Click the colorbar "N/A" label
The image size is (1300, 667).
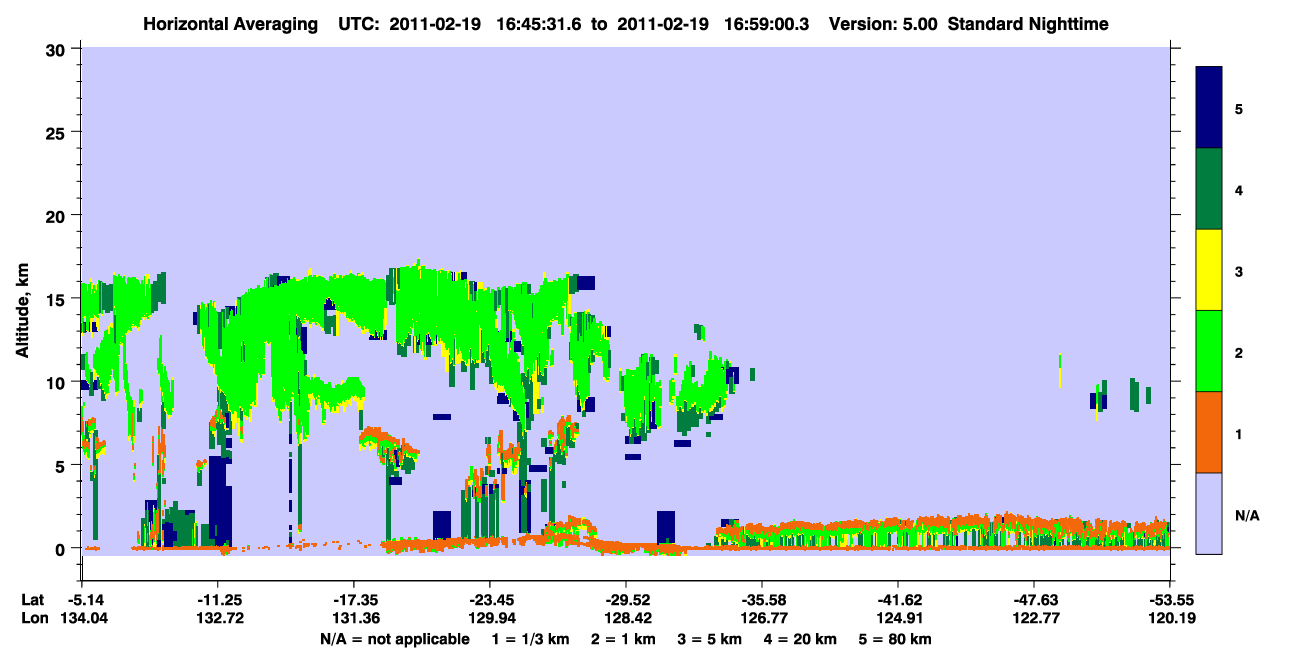coord(1247,515)
